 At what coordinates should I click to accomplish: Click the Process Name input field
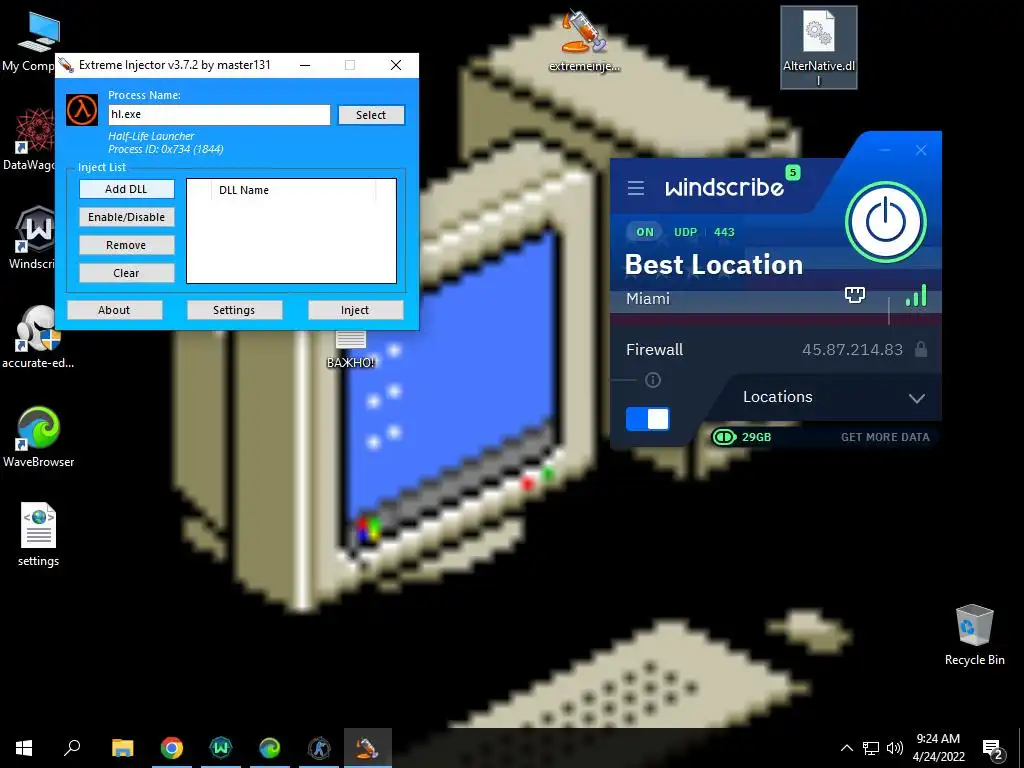pyautogui.click(x=219, y=114)
